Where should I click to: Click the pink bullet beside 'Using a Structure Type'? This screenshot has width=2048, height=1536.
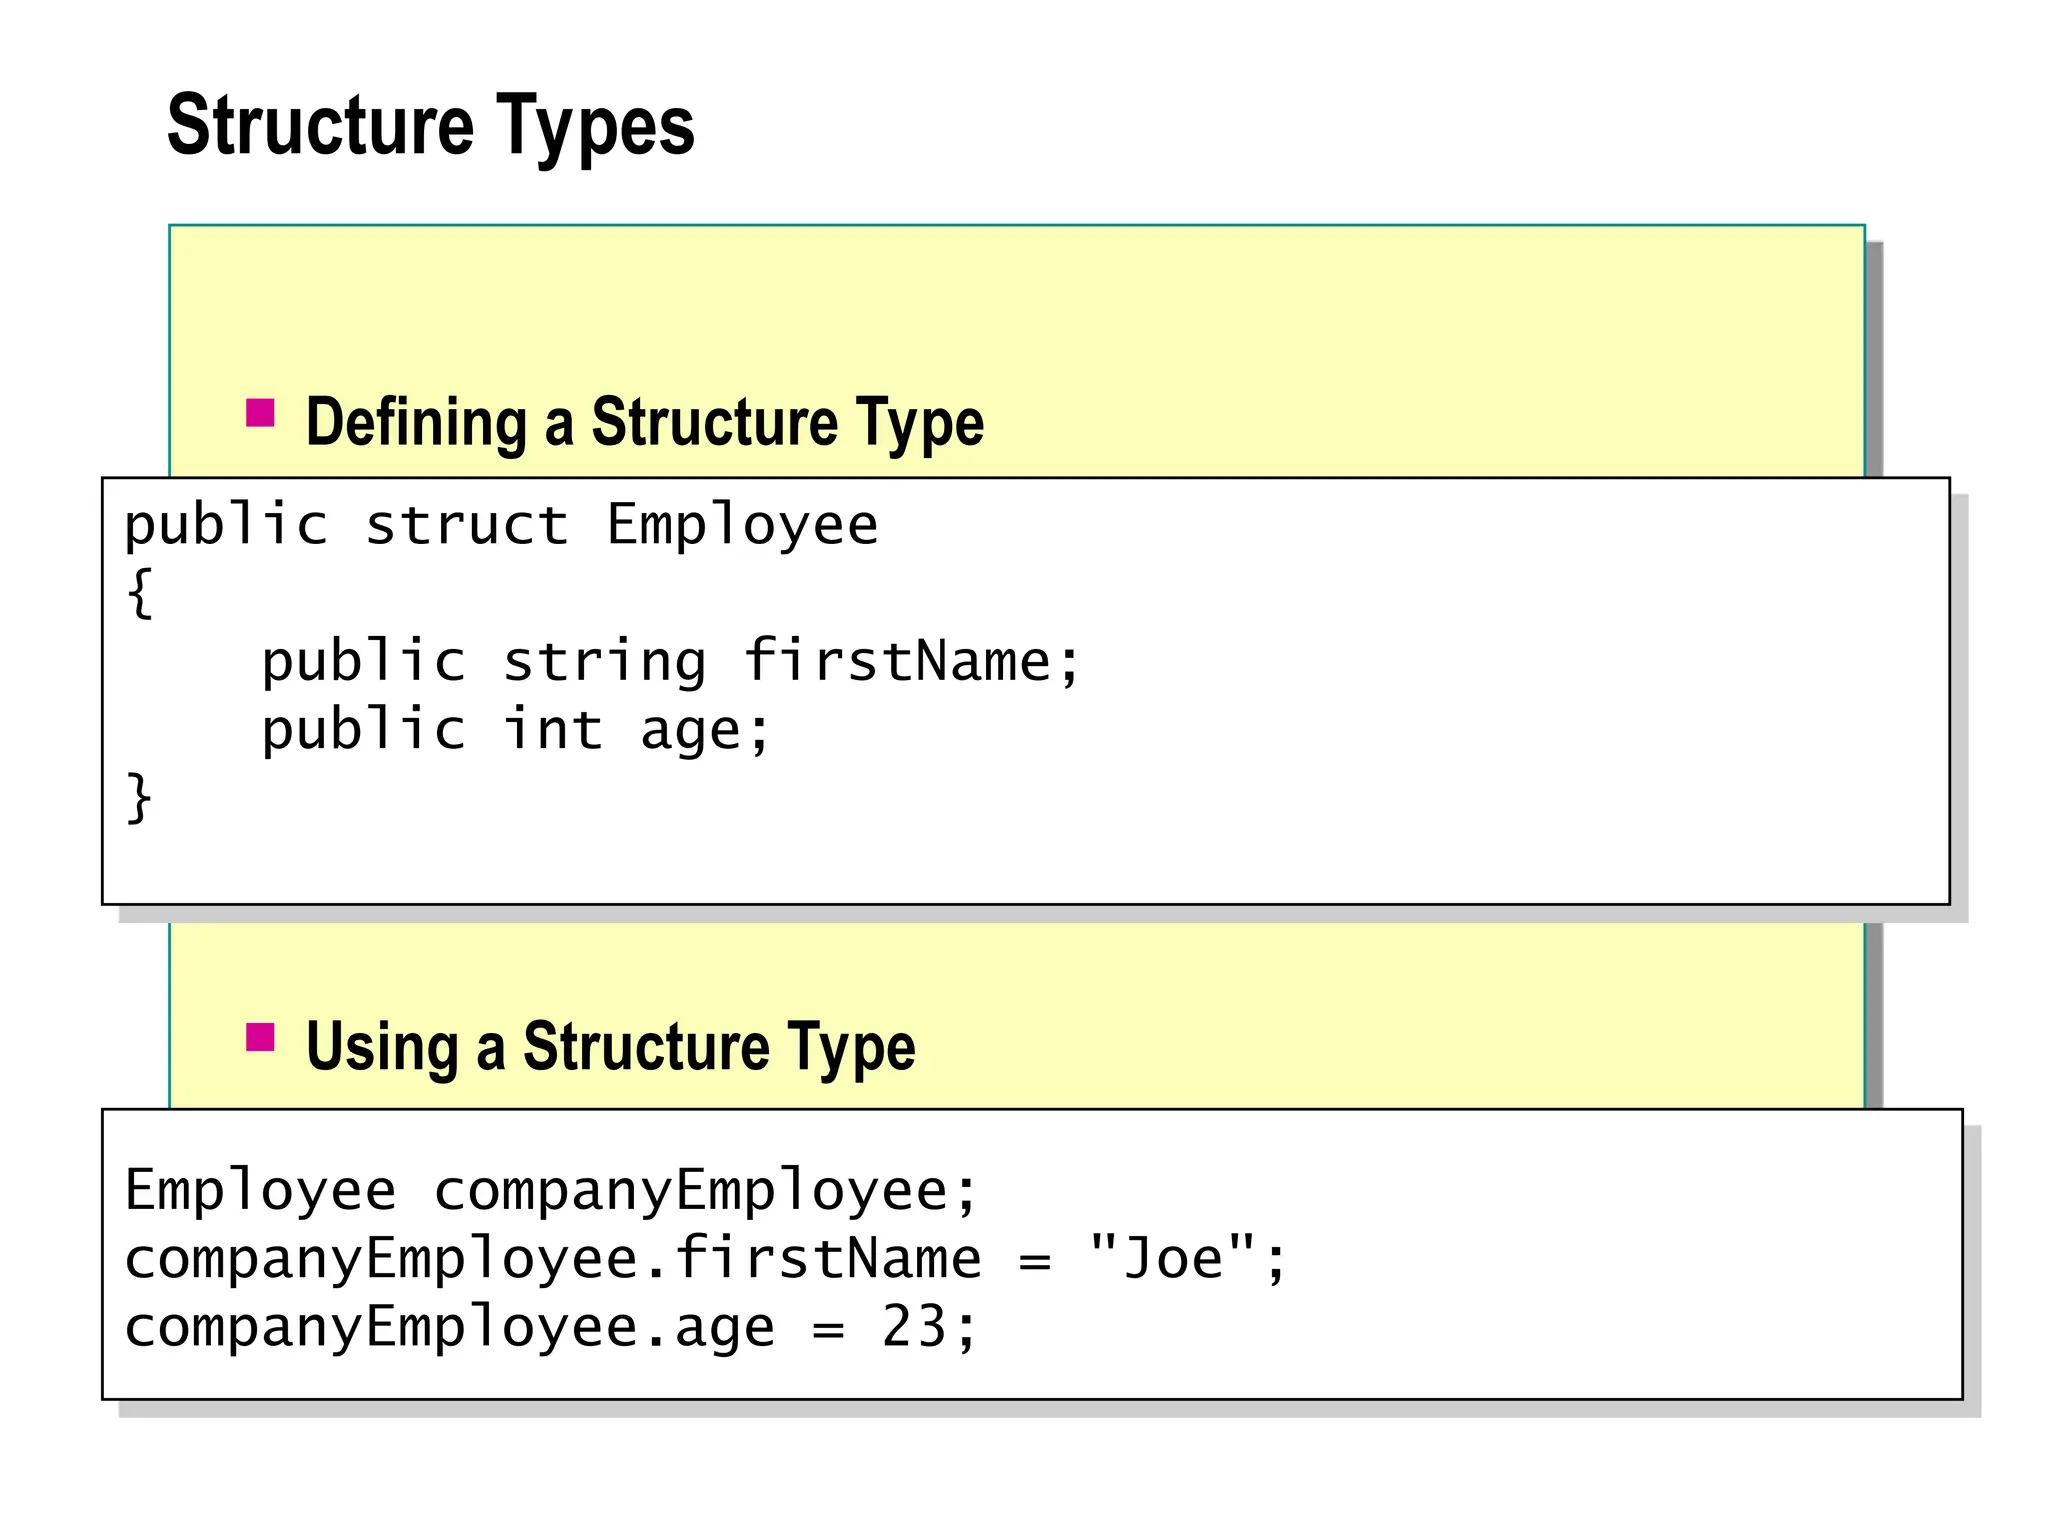tap(260, 1037)
